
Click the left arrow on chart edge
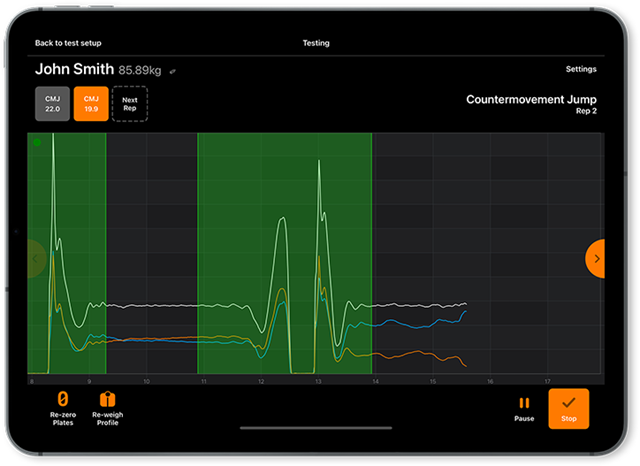point(35,258)
